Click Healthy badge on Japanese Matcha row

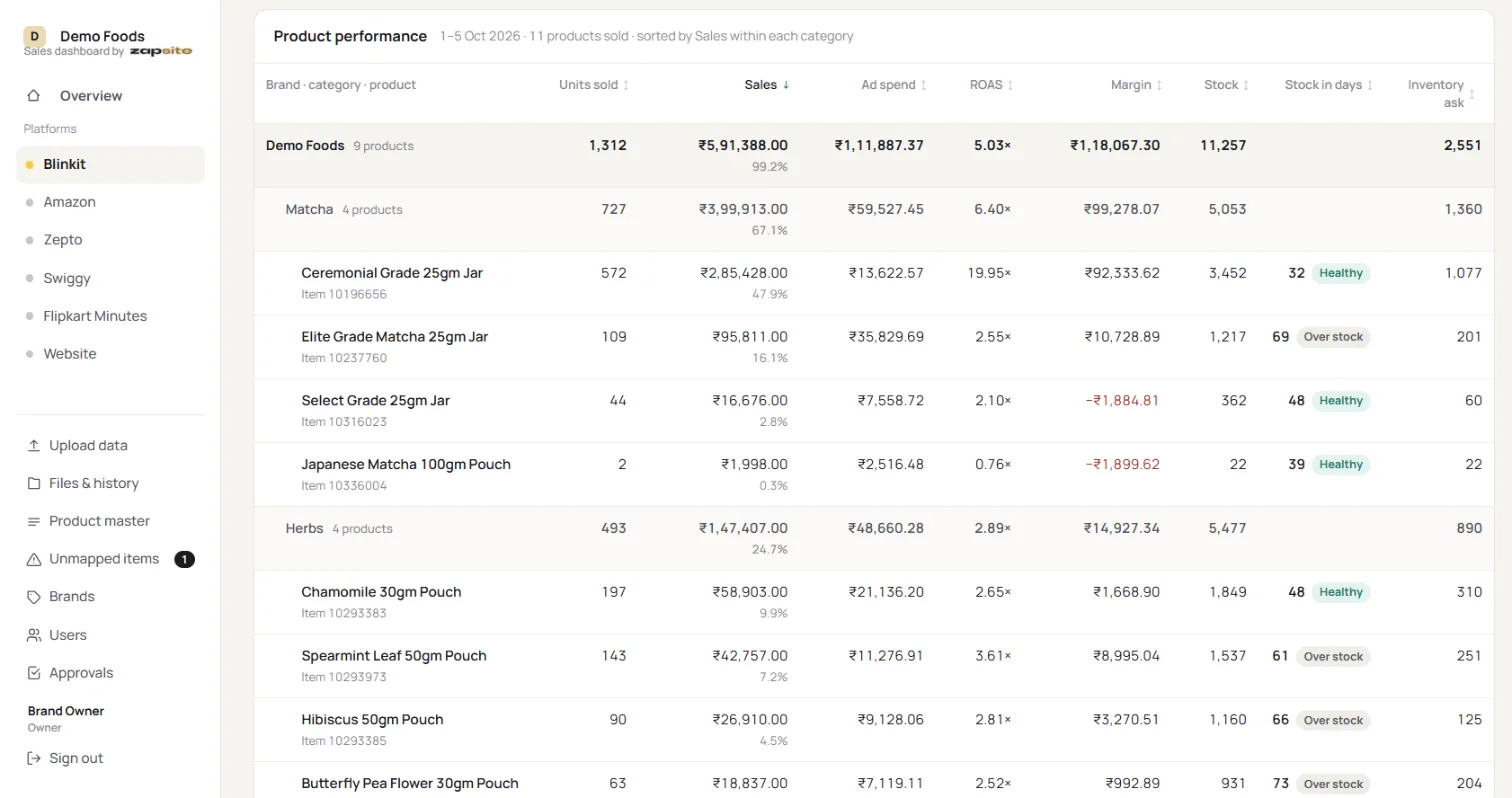tap(1341, 465)
